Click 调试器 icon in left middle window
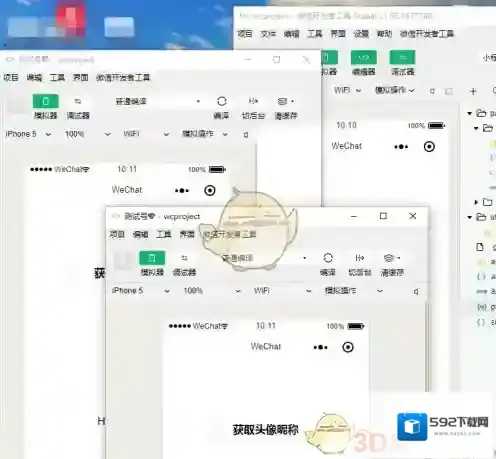This screenshot has width=496, height=459. point(78,101)
